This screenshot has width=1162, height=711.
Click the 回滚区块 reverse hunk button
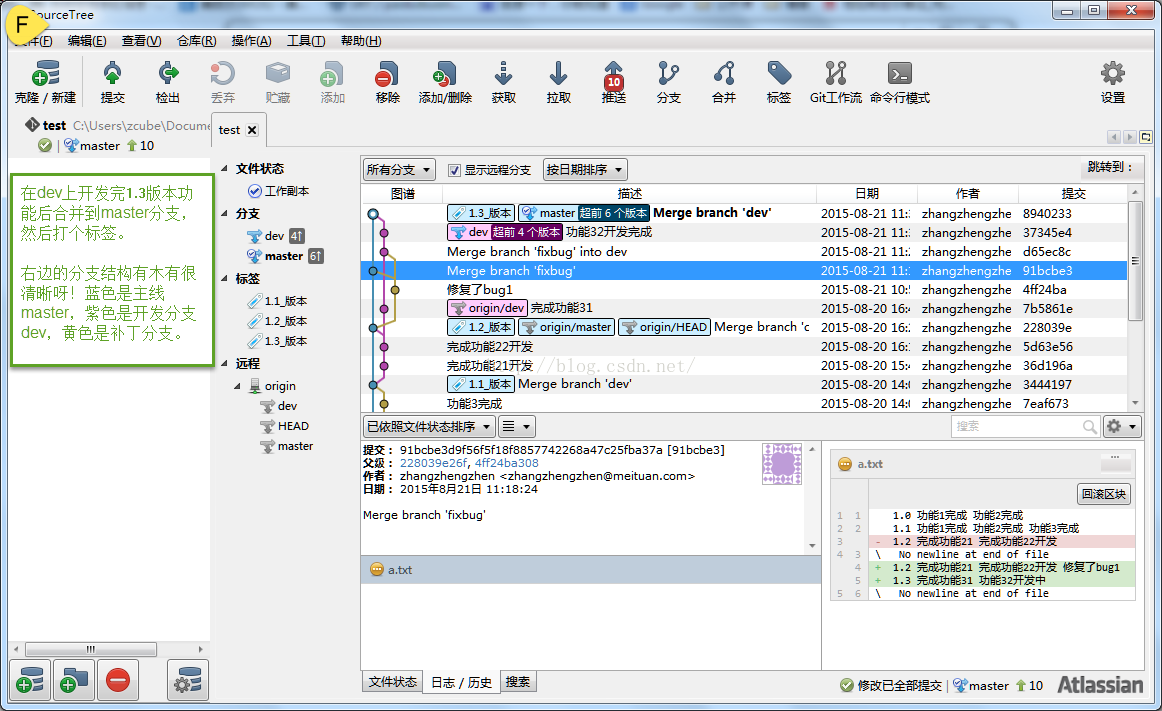pyautogui.click(x=1103, y=495)
